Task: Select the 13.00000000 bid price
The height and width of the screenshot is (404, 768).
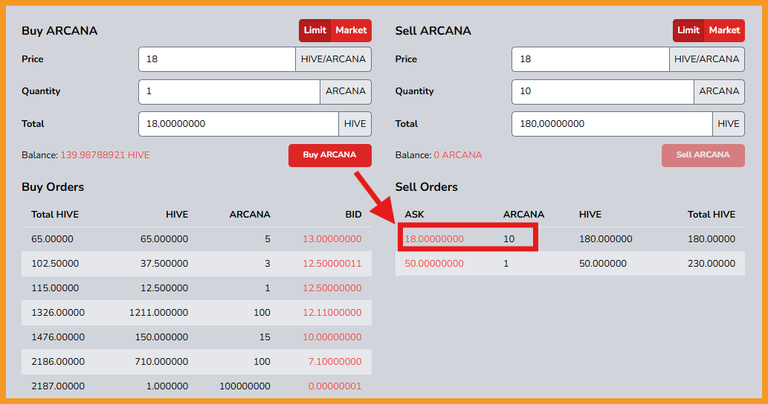Action: [332, 239]
